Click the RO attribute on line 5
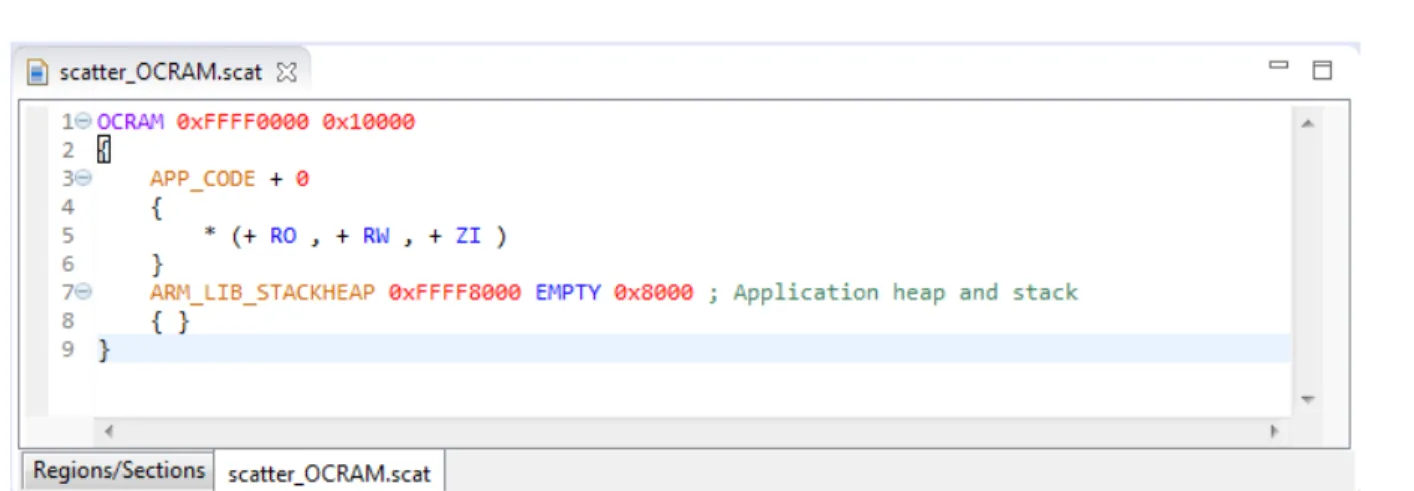The image size is (1414, 491). 283,236
